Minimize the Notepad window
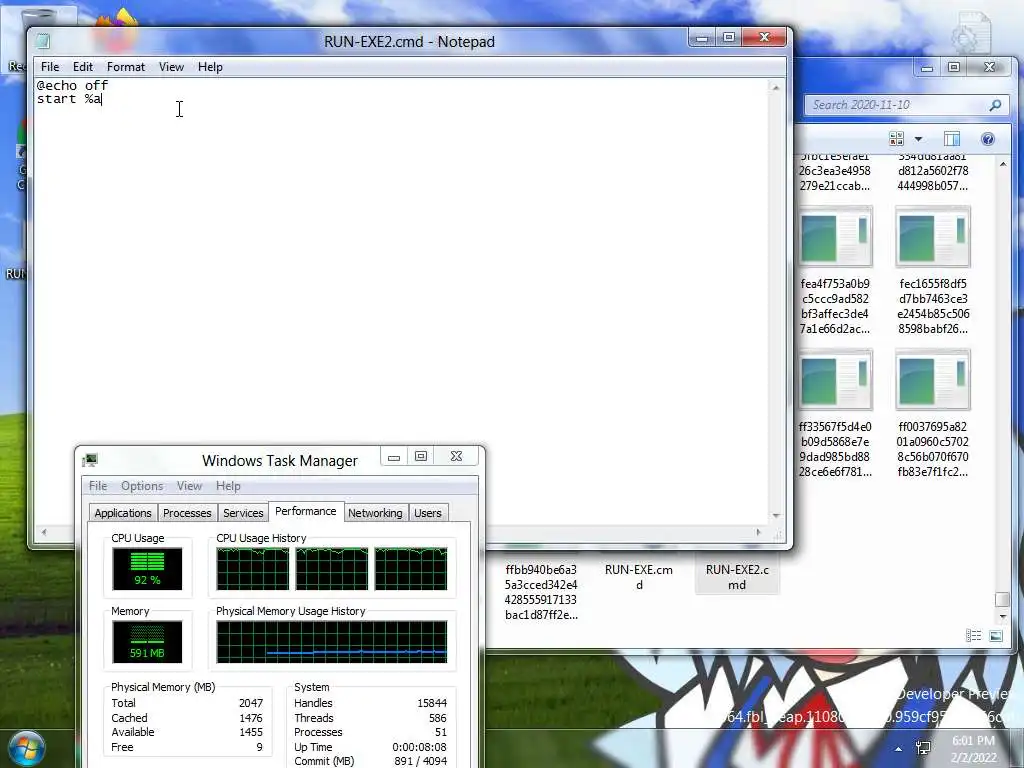The height and width of the screenshot is (768, 1024). click(702, 38)
